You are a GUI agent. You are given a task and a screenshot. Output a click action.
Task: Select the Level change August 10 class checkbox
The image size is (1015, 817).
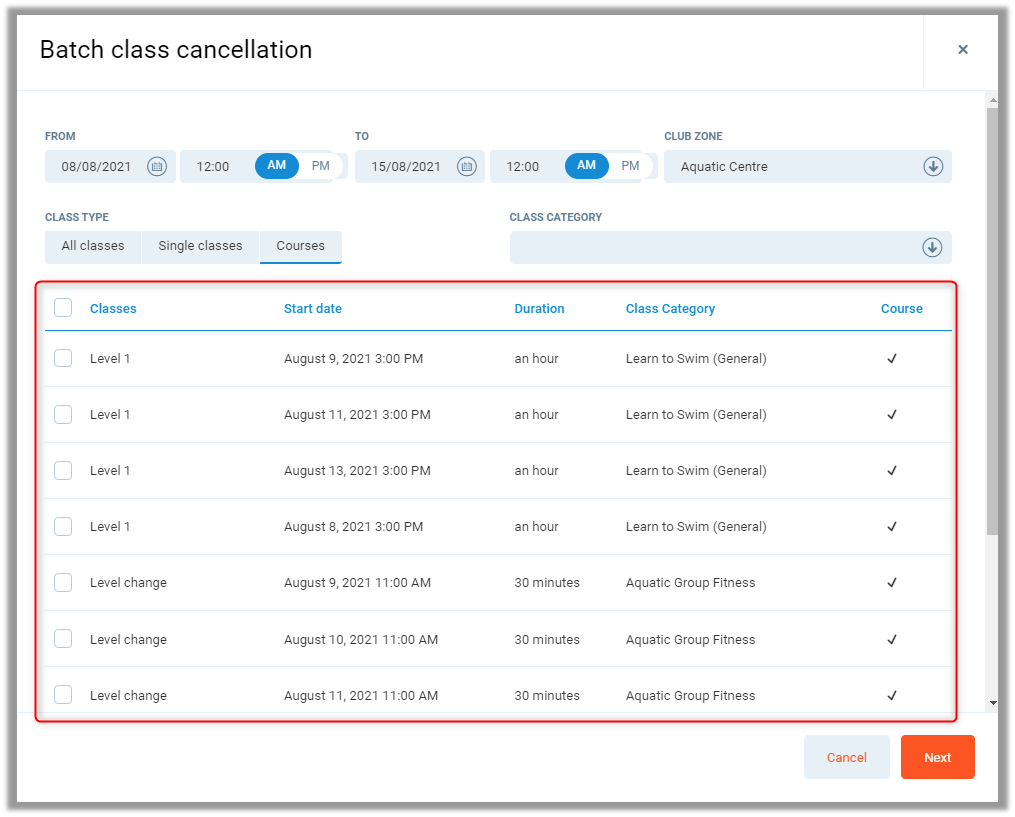63,639
